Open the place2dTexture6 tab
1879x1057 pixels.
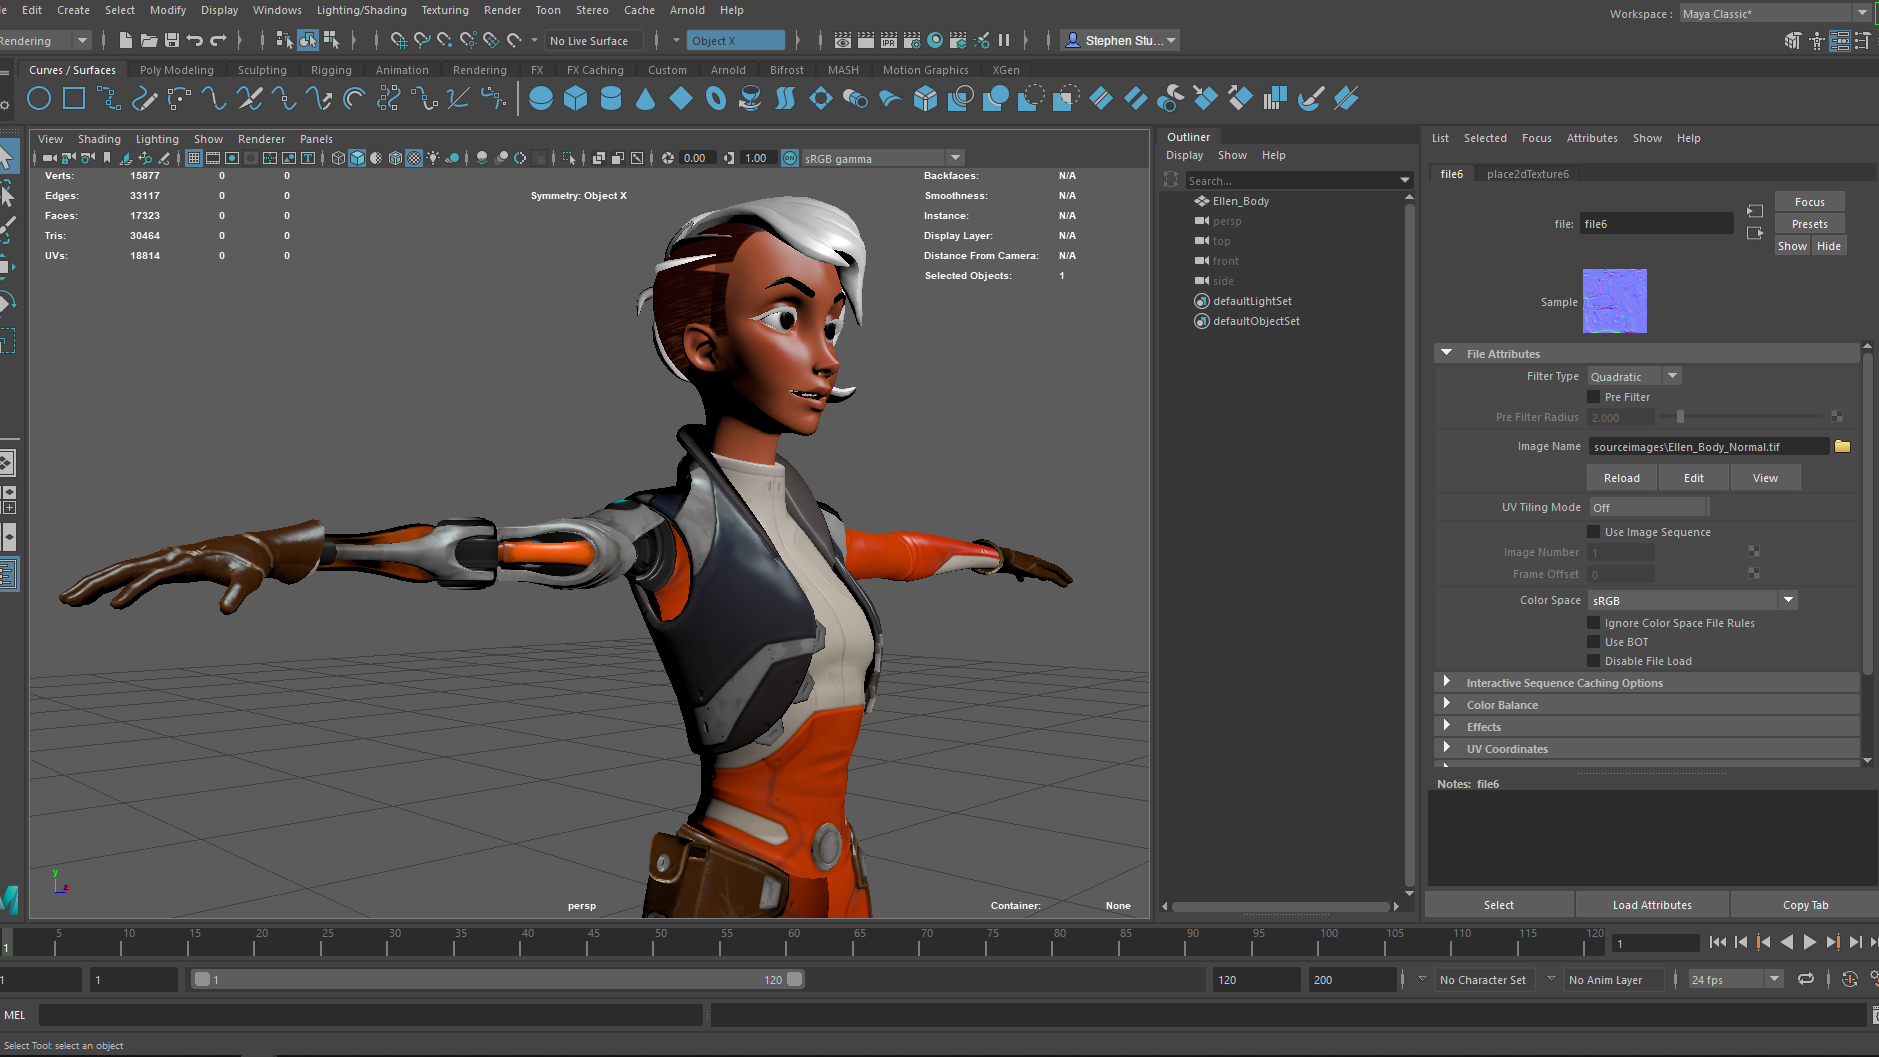click(x=1527, y=174)
